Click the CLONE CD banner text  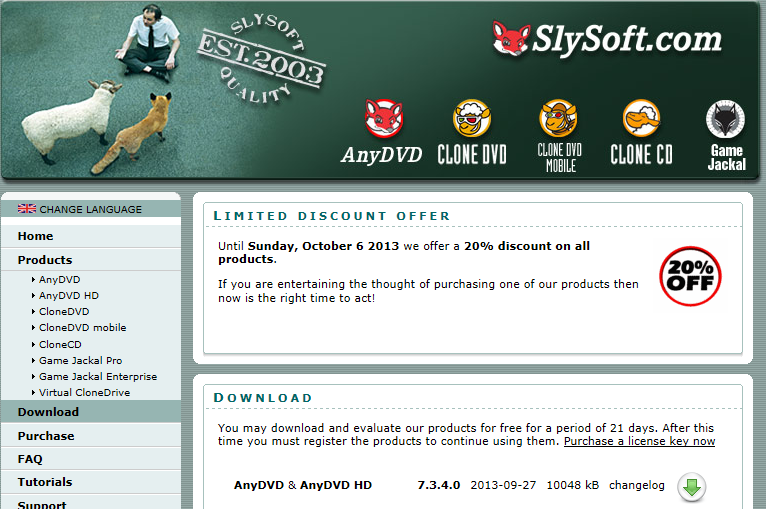pyautogui.click(x=641, y=154)
